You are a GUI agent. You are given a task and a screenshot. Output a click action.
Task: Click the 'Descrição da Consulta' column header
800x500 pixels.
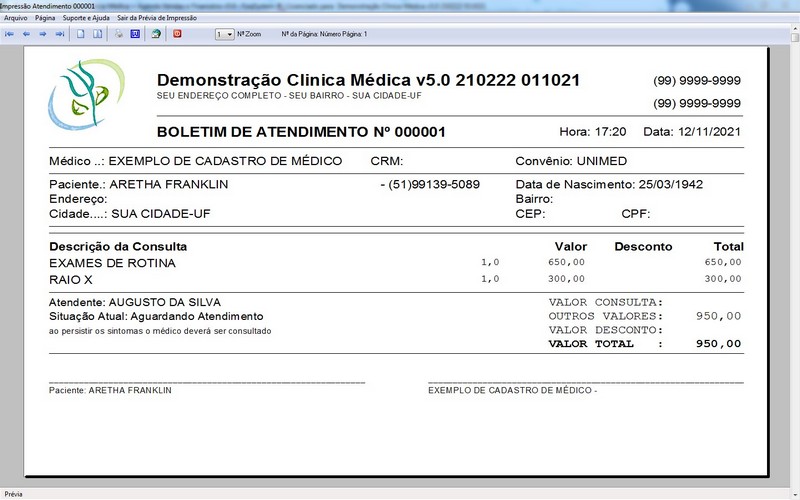pos(118,247)
